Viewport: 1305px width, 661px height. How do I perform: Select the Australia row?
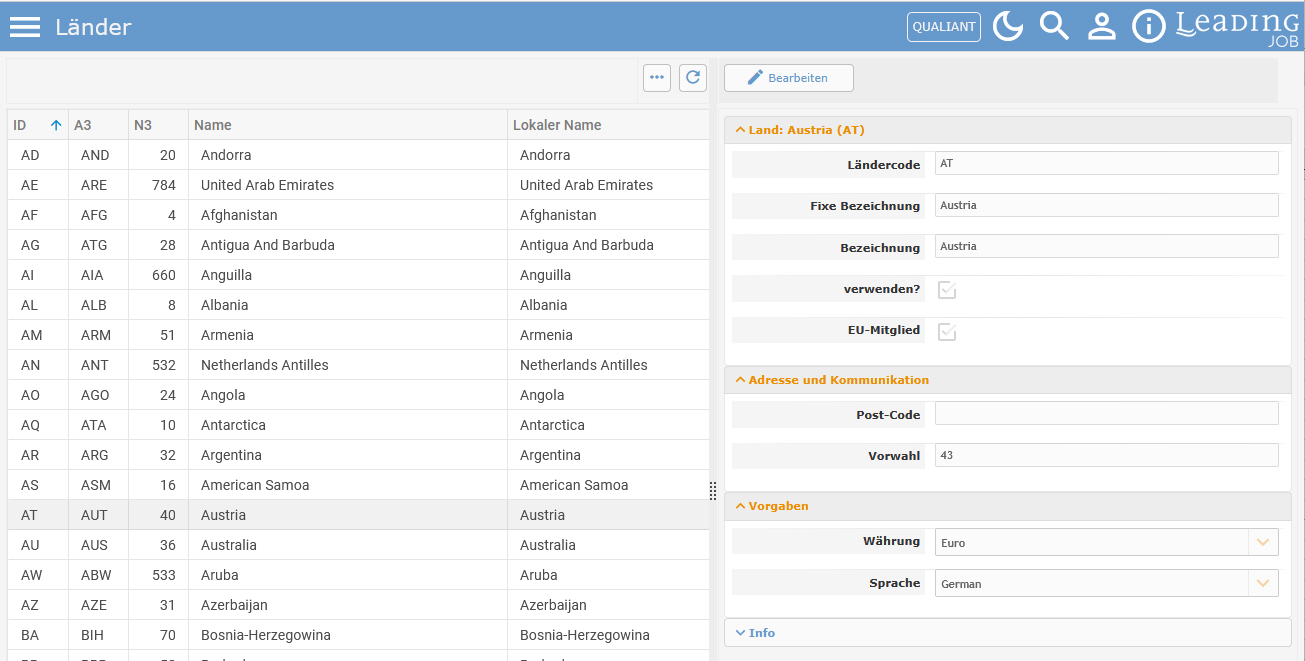coord(358,545)
